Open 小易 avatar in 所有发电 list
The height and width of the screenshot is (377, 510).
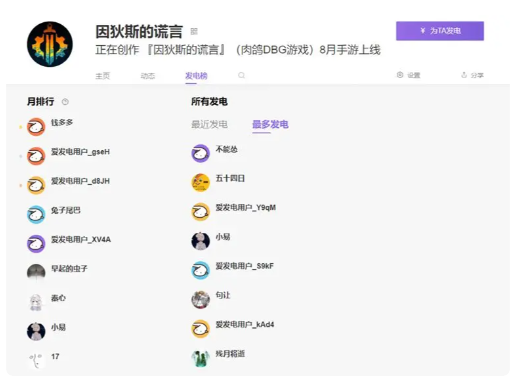201,241
